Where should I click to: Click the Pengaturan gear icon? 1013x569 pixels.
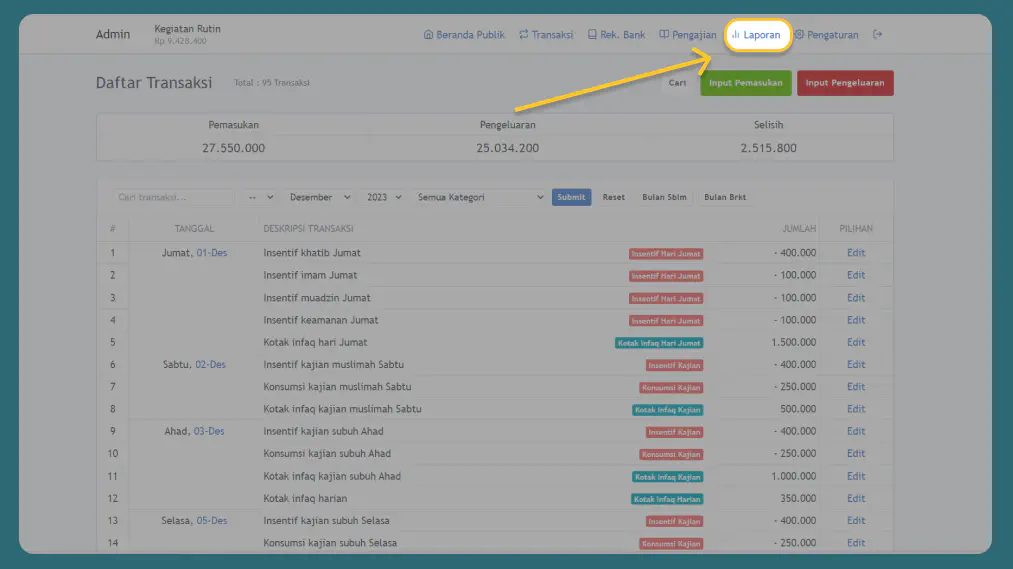click(x=800, y=35)
